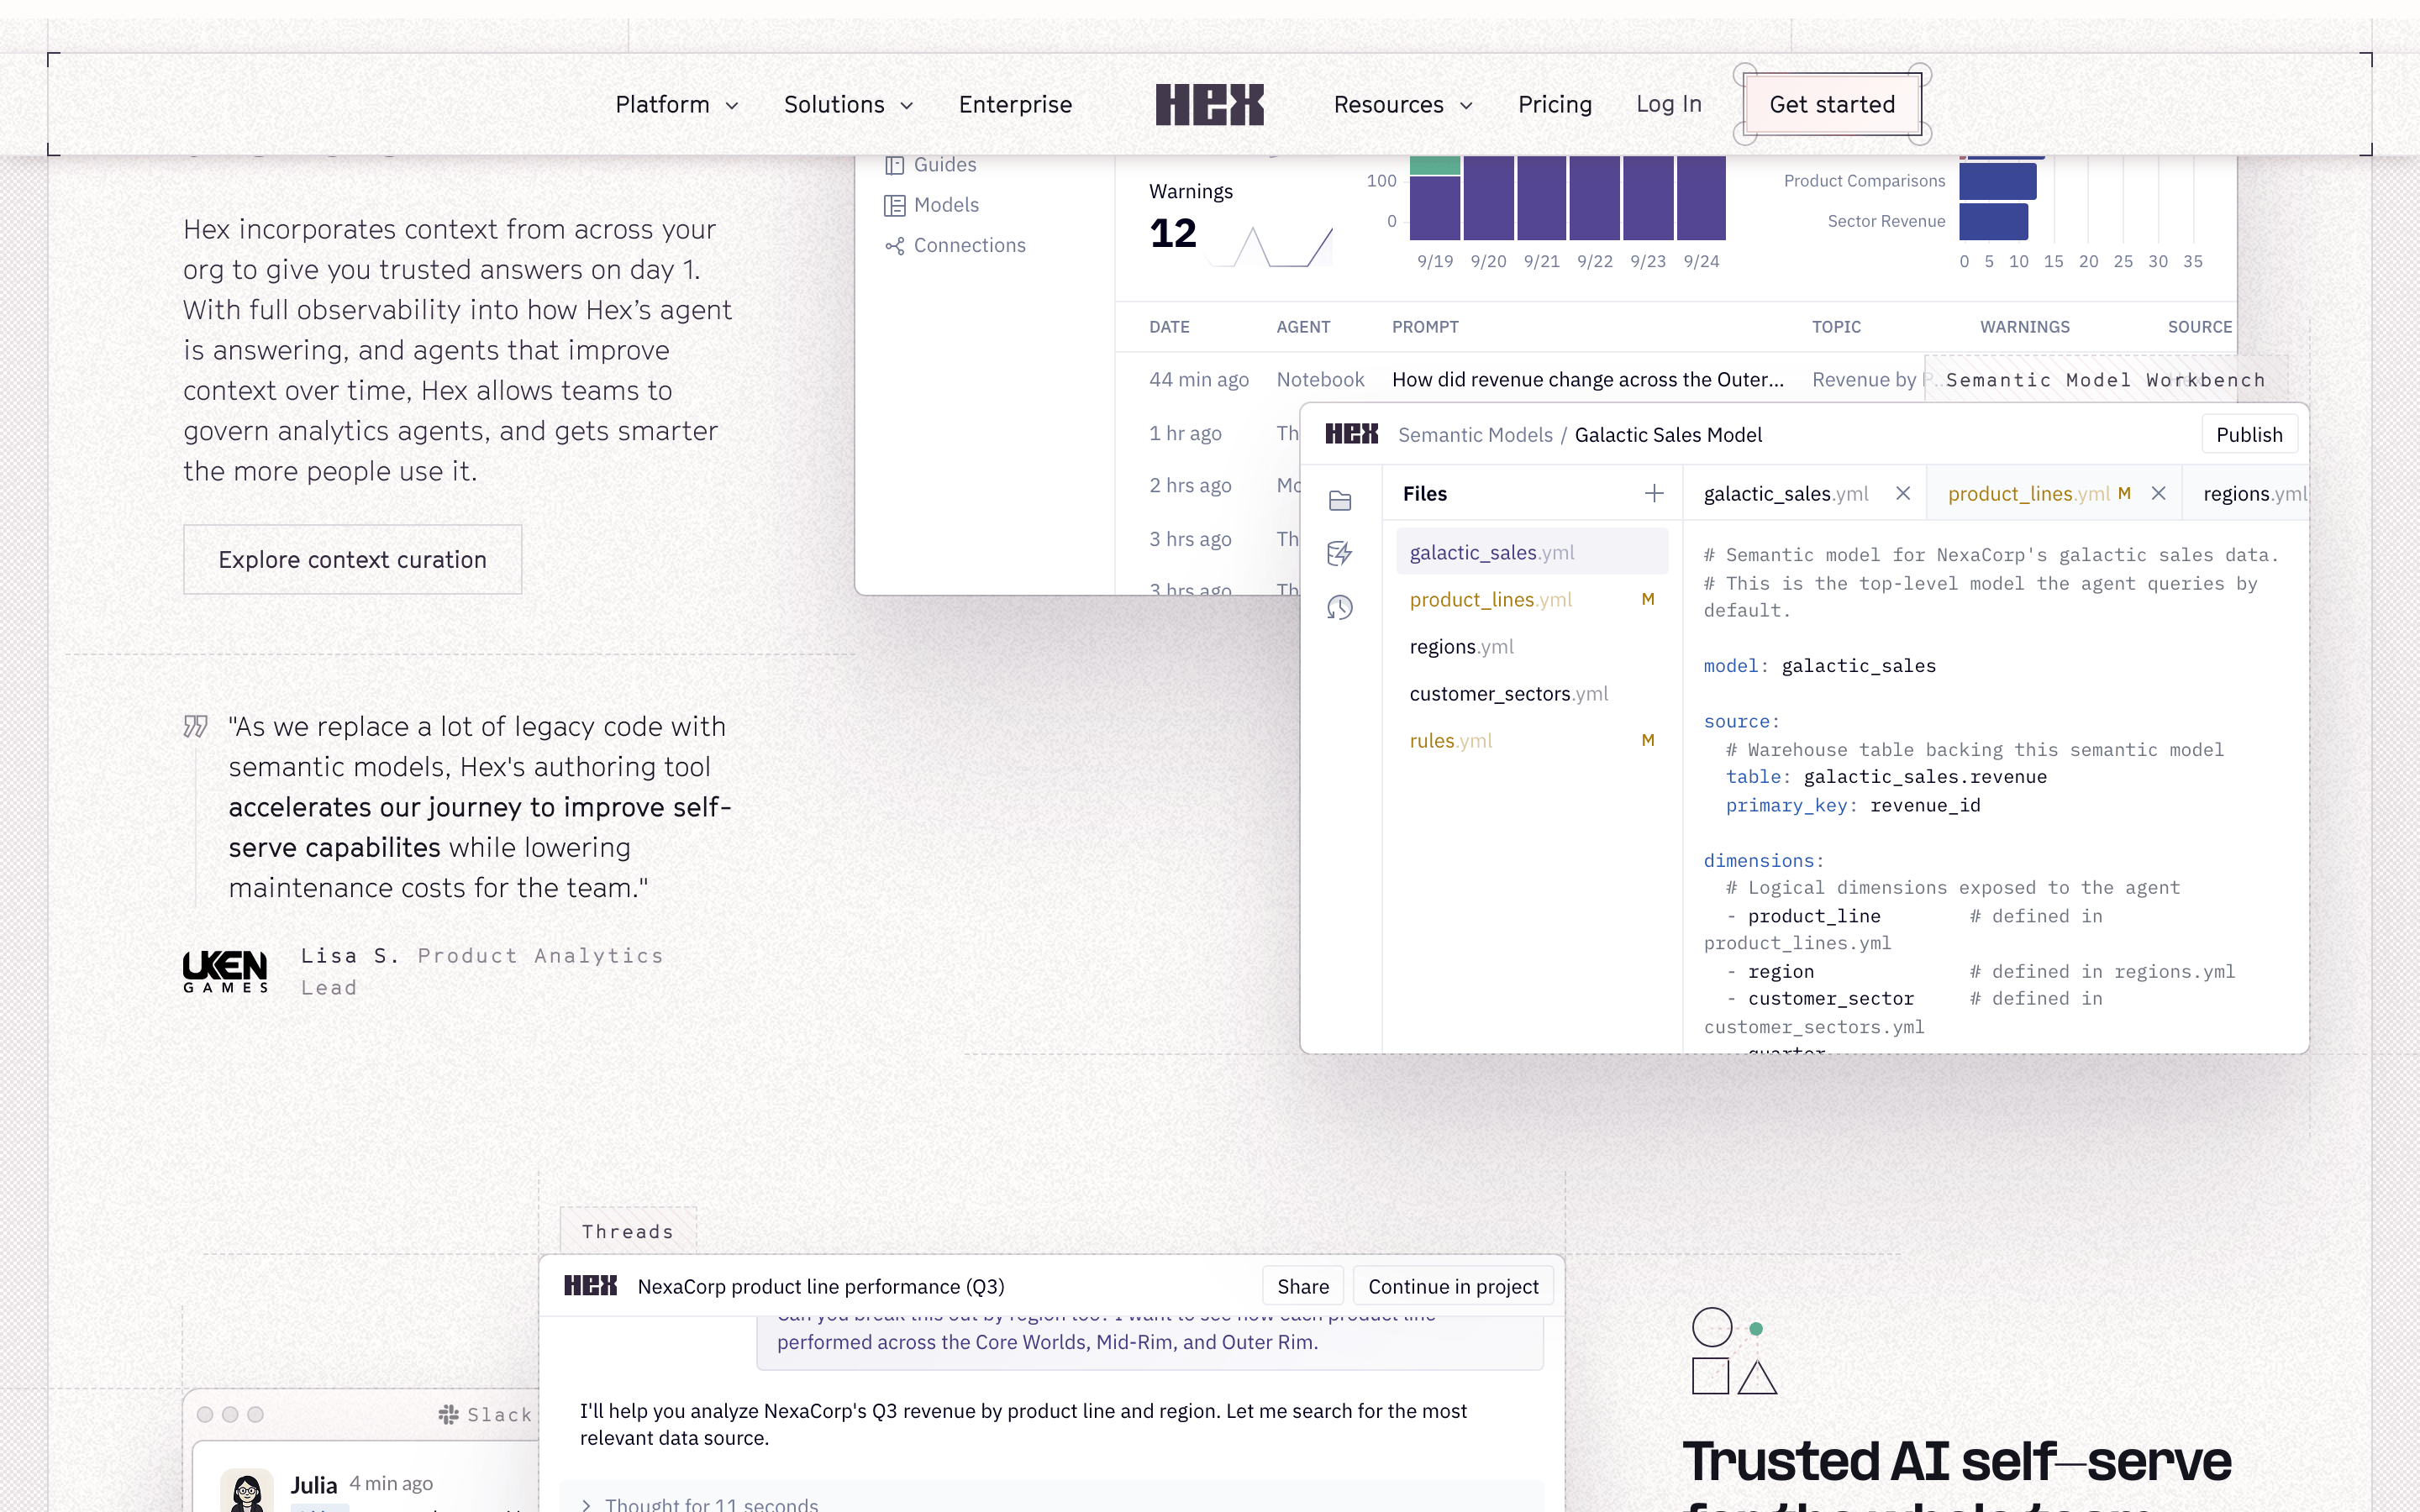Close the product_lines.yml tab
The height and width of the screenshot is (1512, 2420).
[2159, 493]
